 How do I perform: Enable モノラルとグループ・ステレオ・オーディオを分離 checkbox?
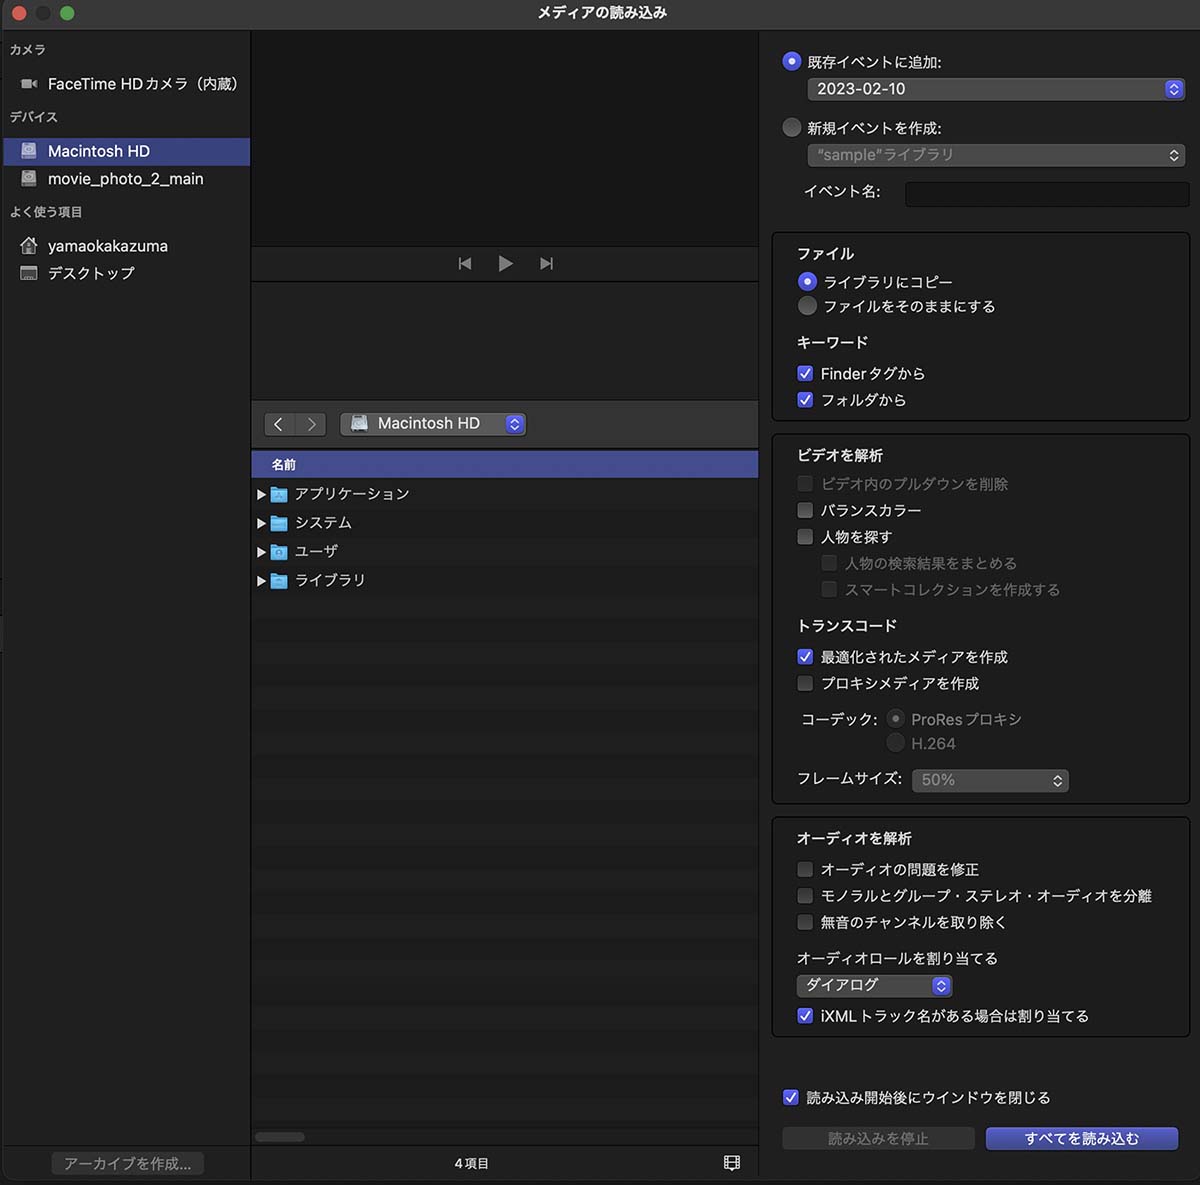point(805,896)
